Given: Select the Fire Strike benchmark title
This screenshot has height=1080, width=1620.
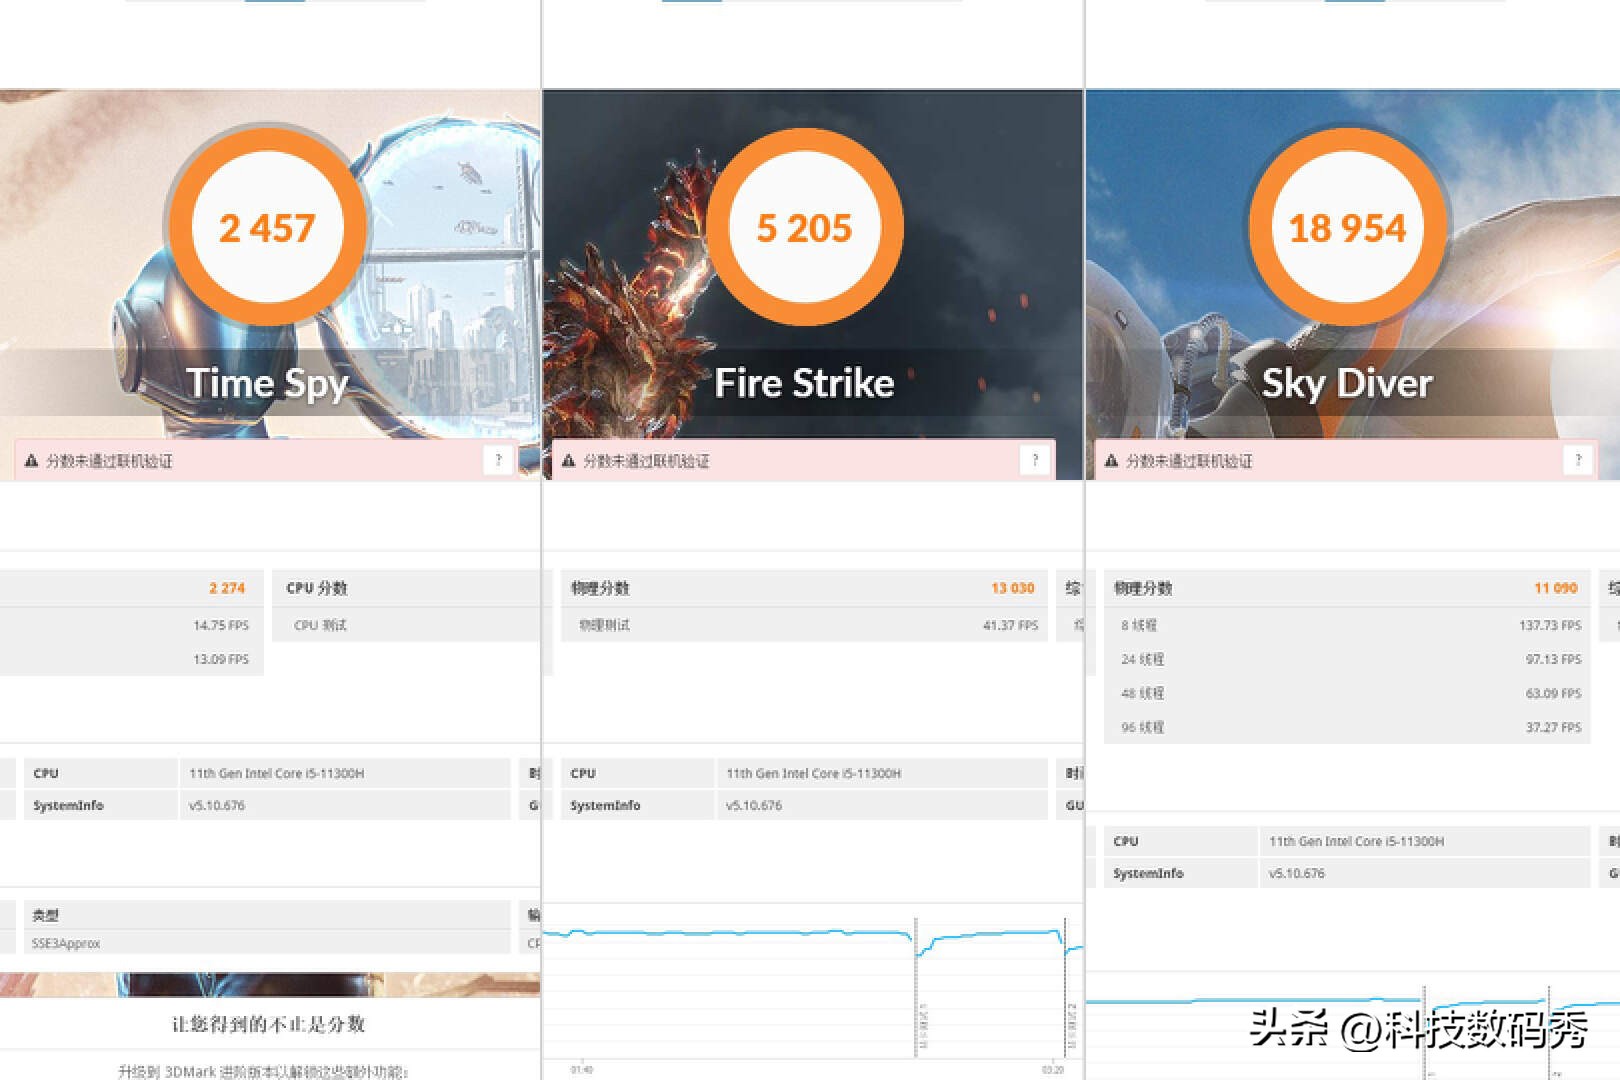Looking at the screenshot, I should (x=804, y=384).
